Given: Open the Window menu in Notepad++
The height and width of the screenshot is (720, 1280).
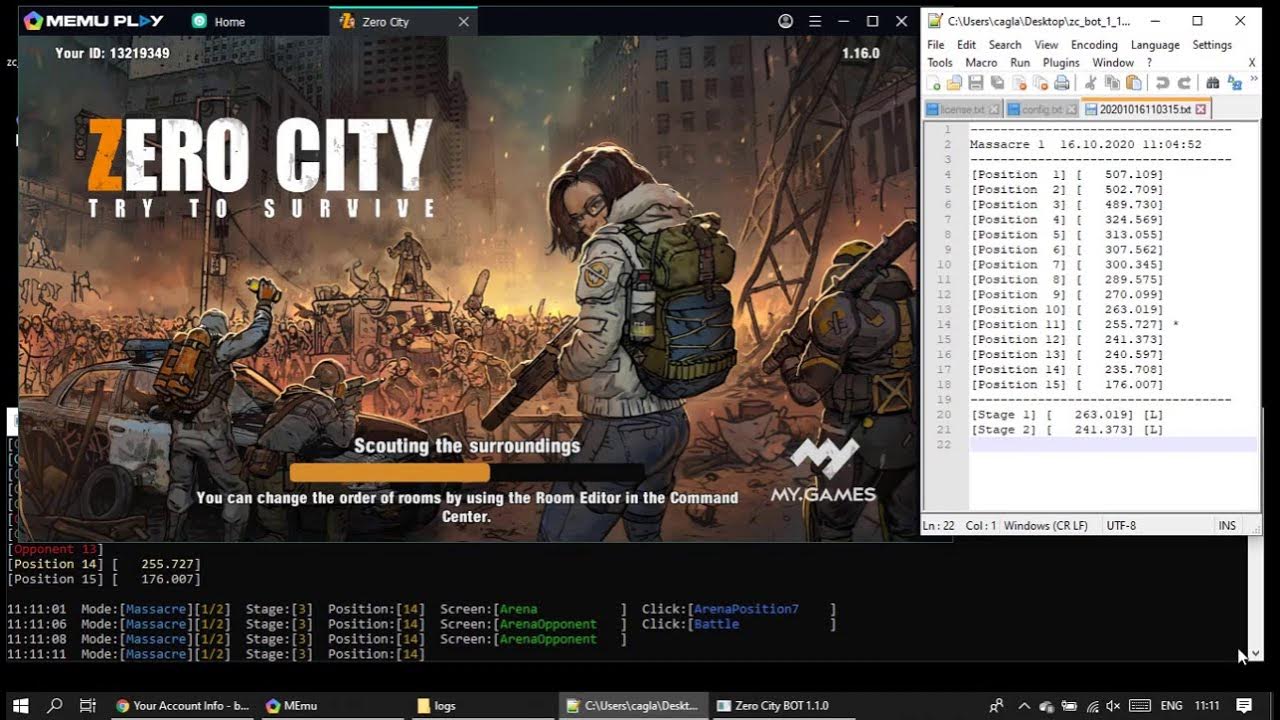Looking at the screenshot, I should [x=1113, y=62].
